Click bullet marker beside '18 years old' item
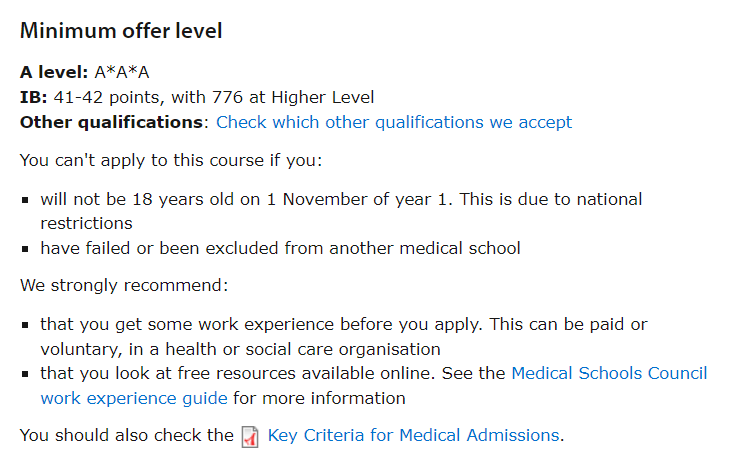Image resolution: width=732 pixels, height=461 pixels. tap(25, 200)
